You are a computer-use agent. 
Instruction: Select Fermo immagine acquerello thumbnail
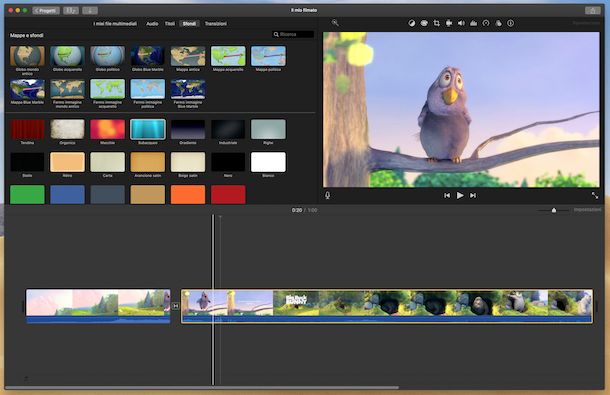click(108, 89)
